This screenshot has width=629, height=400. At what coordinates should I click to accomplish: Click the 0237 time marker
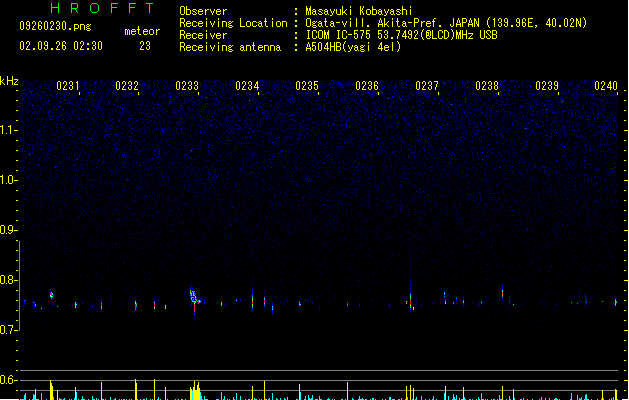pos(427,86)
